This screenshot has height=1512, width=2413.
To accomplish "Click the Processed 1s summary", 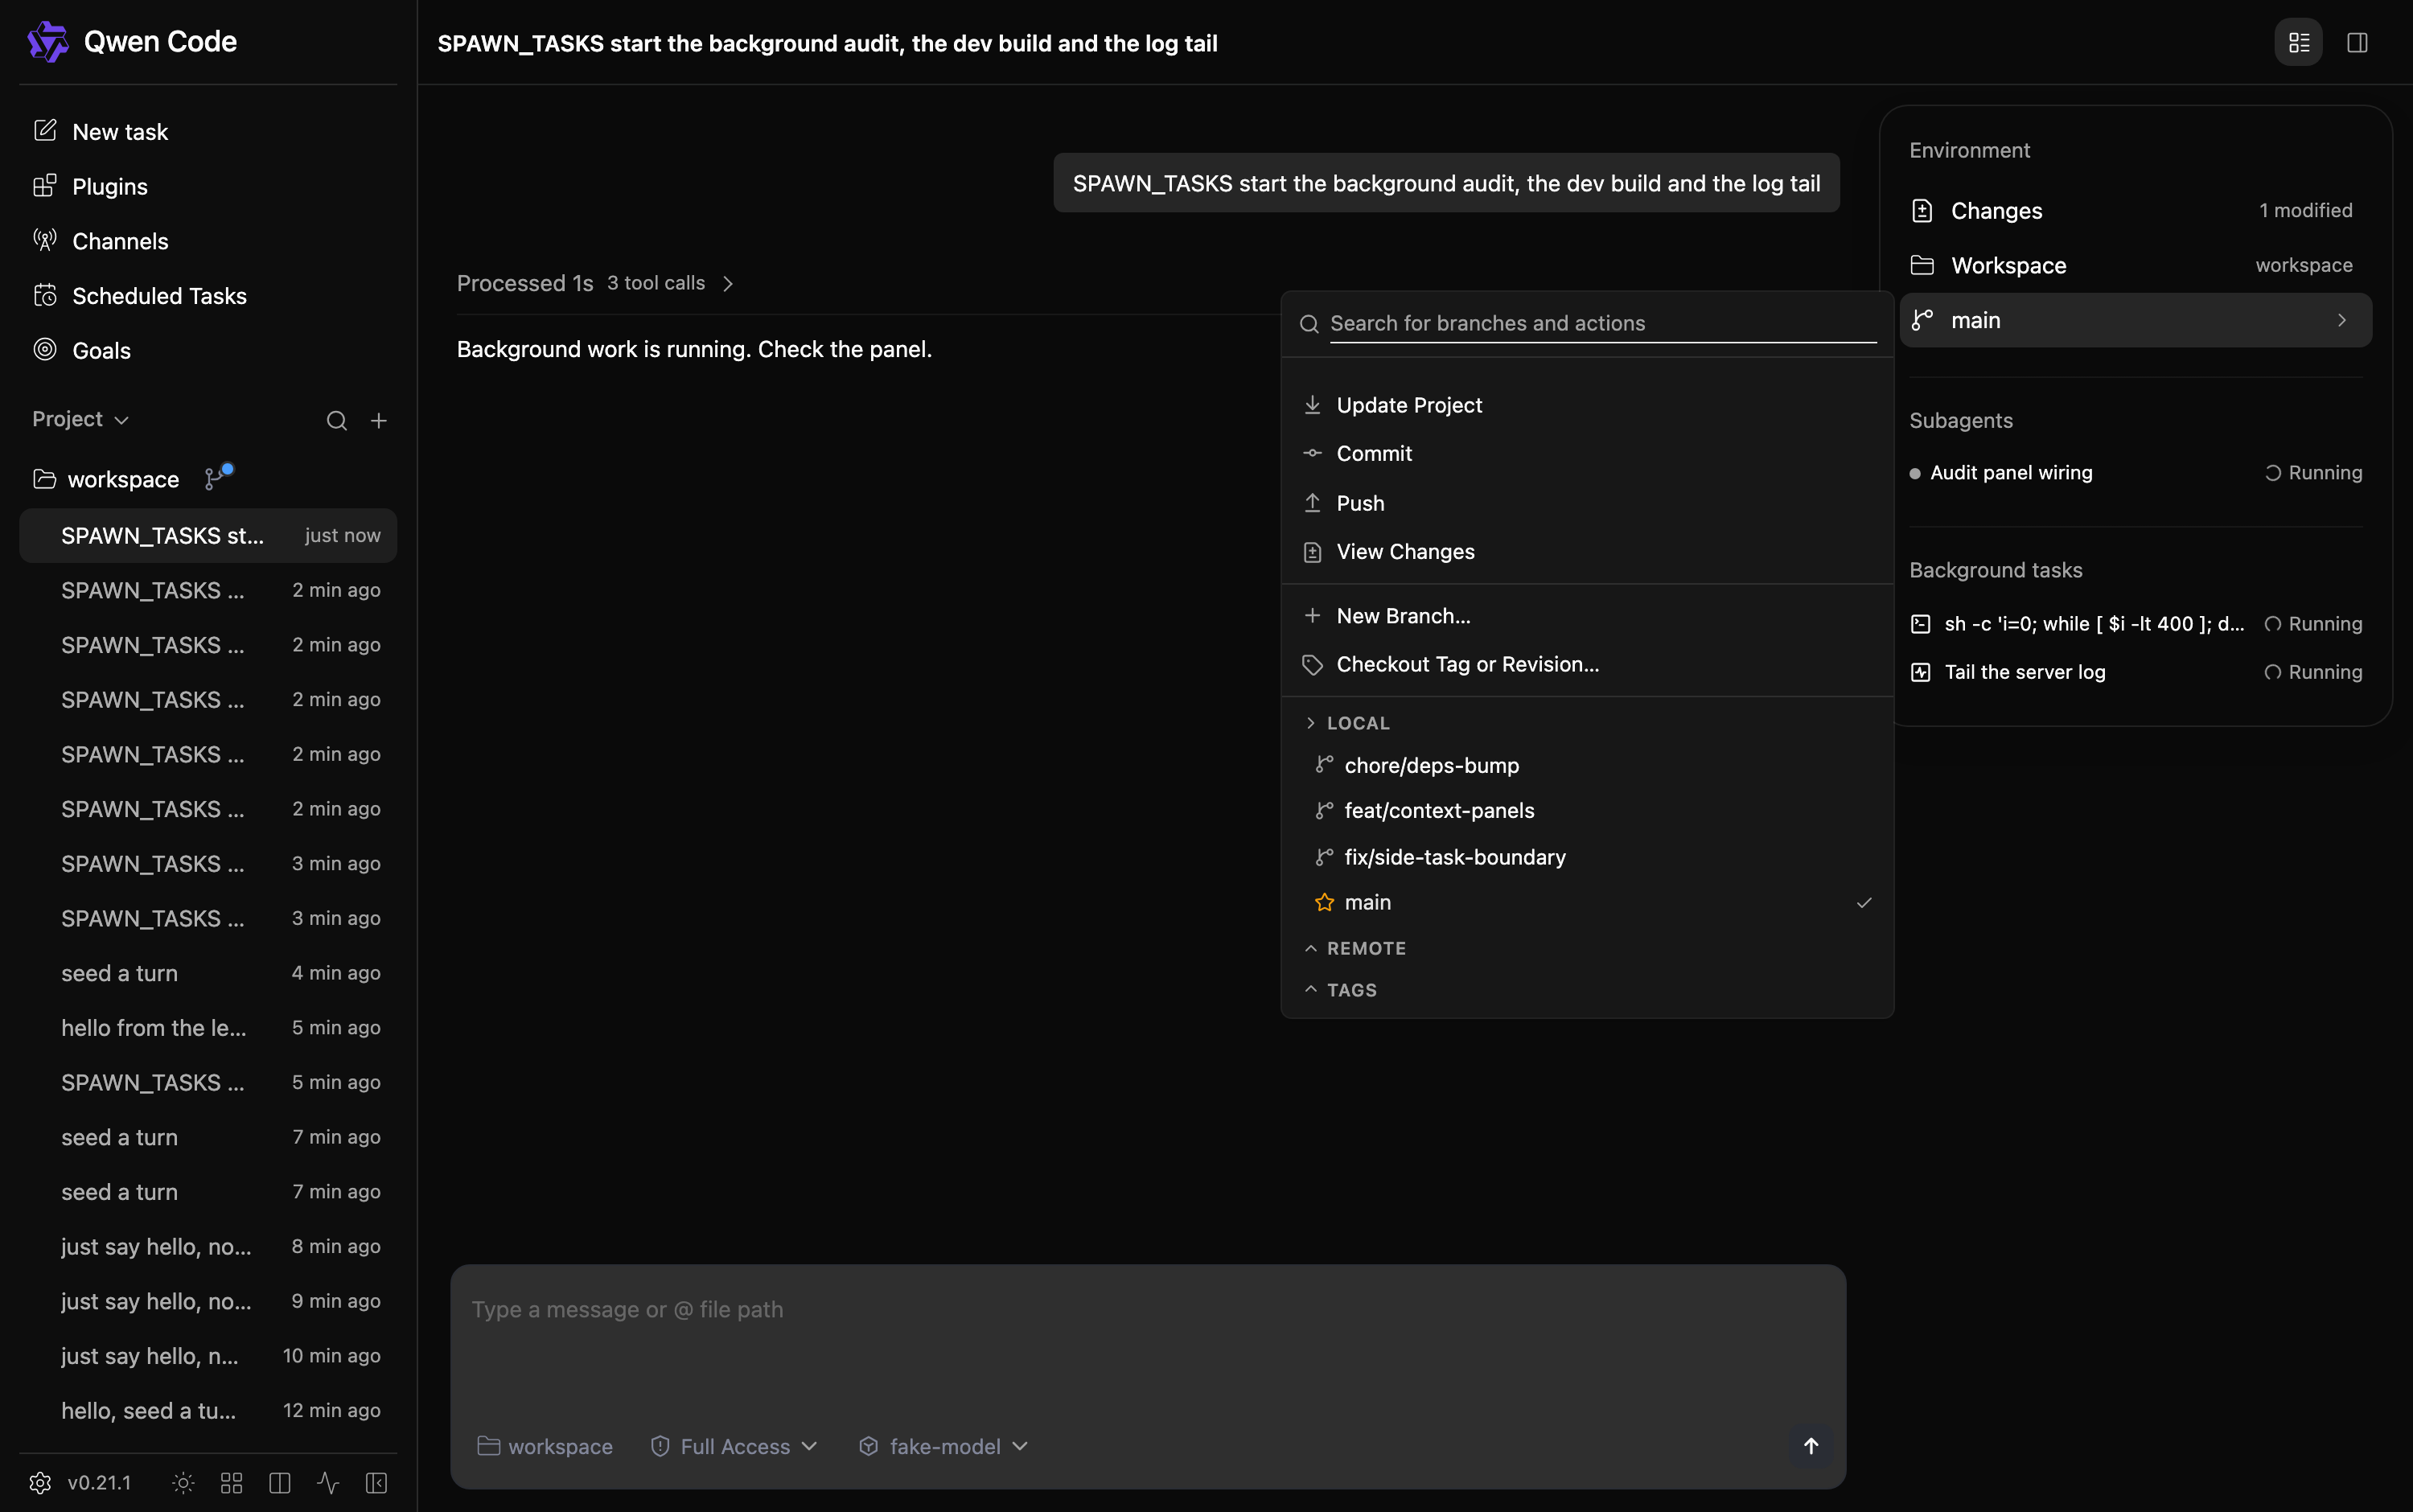I will click(525, 283).
